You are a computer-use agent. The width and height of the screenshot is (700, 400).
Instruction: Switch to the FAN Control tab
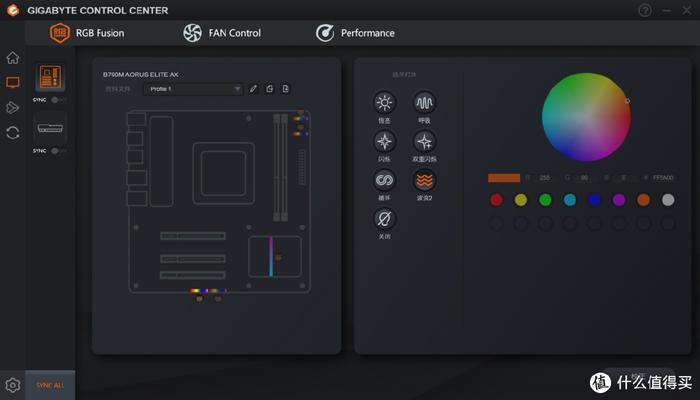(x=222, y=33)
